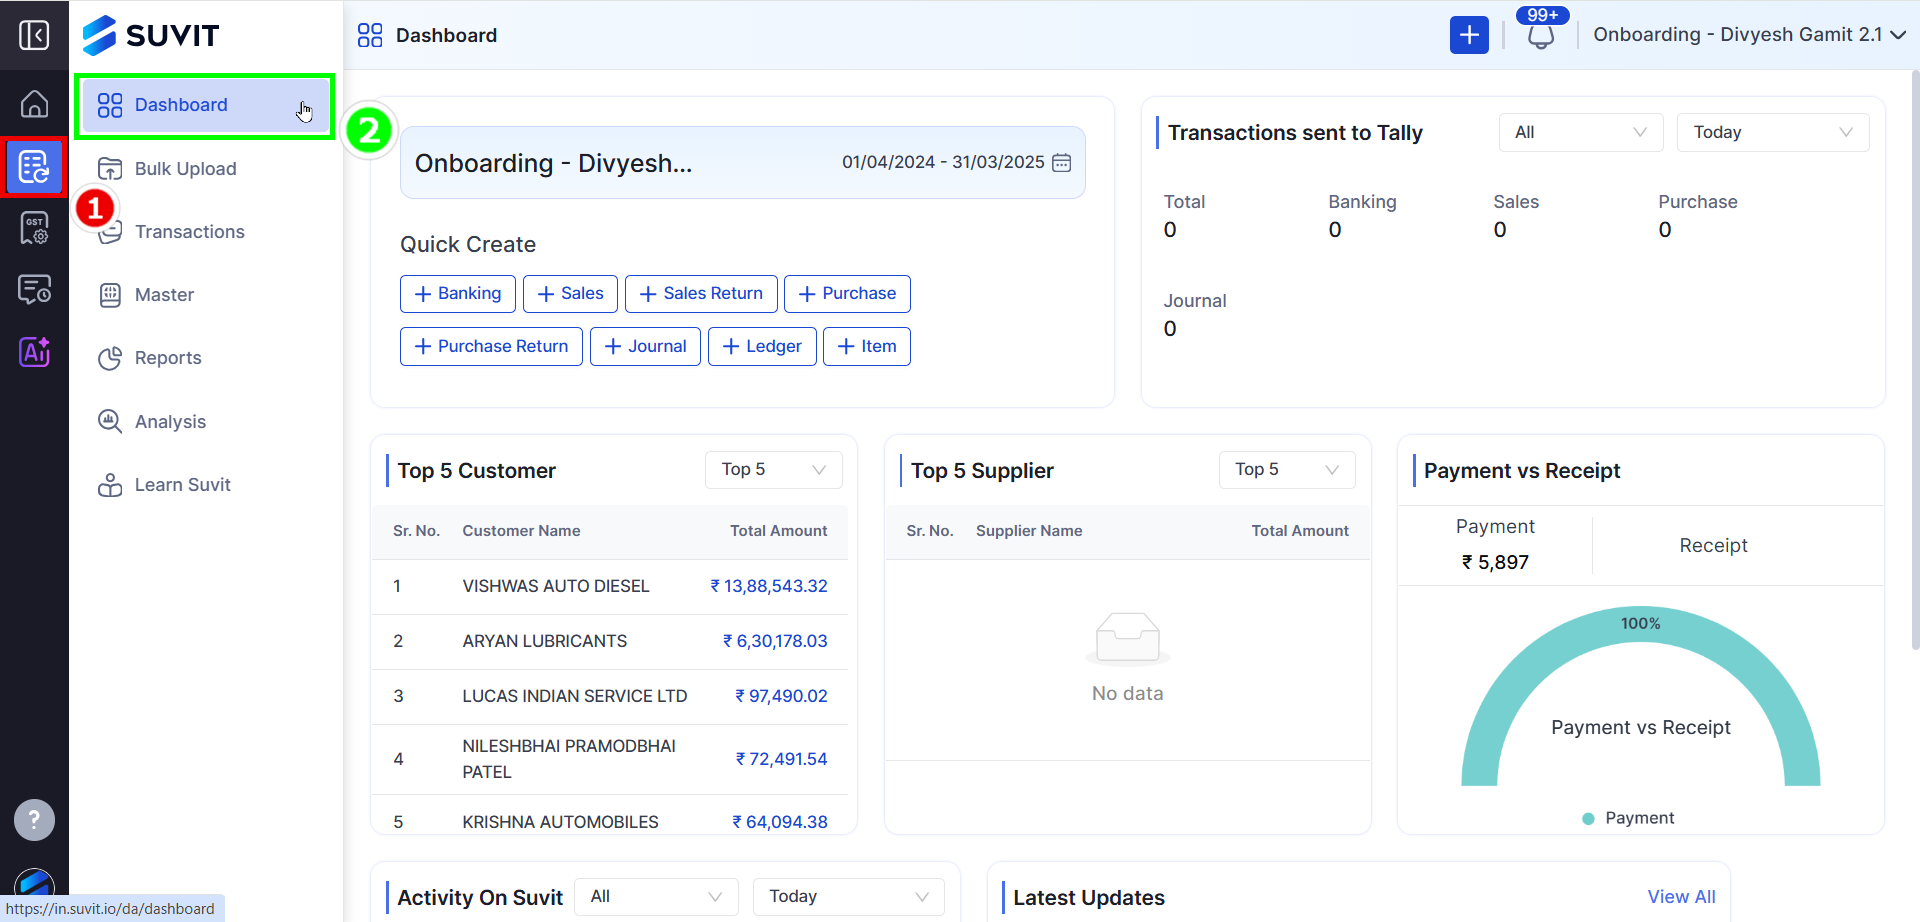This screenshot has height=922, width=1920.
Task: Collapse the sidebar with the panel toggle icon
Action: coord(34,35)
